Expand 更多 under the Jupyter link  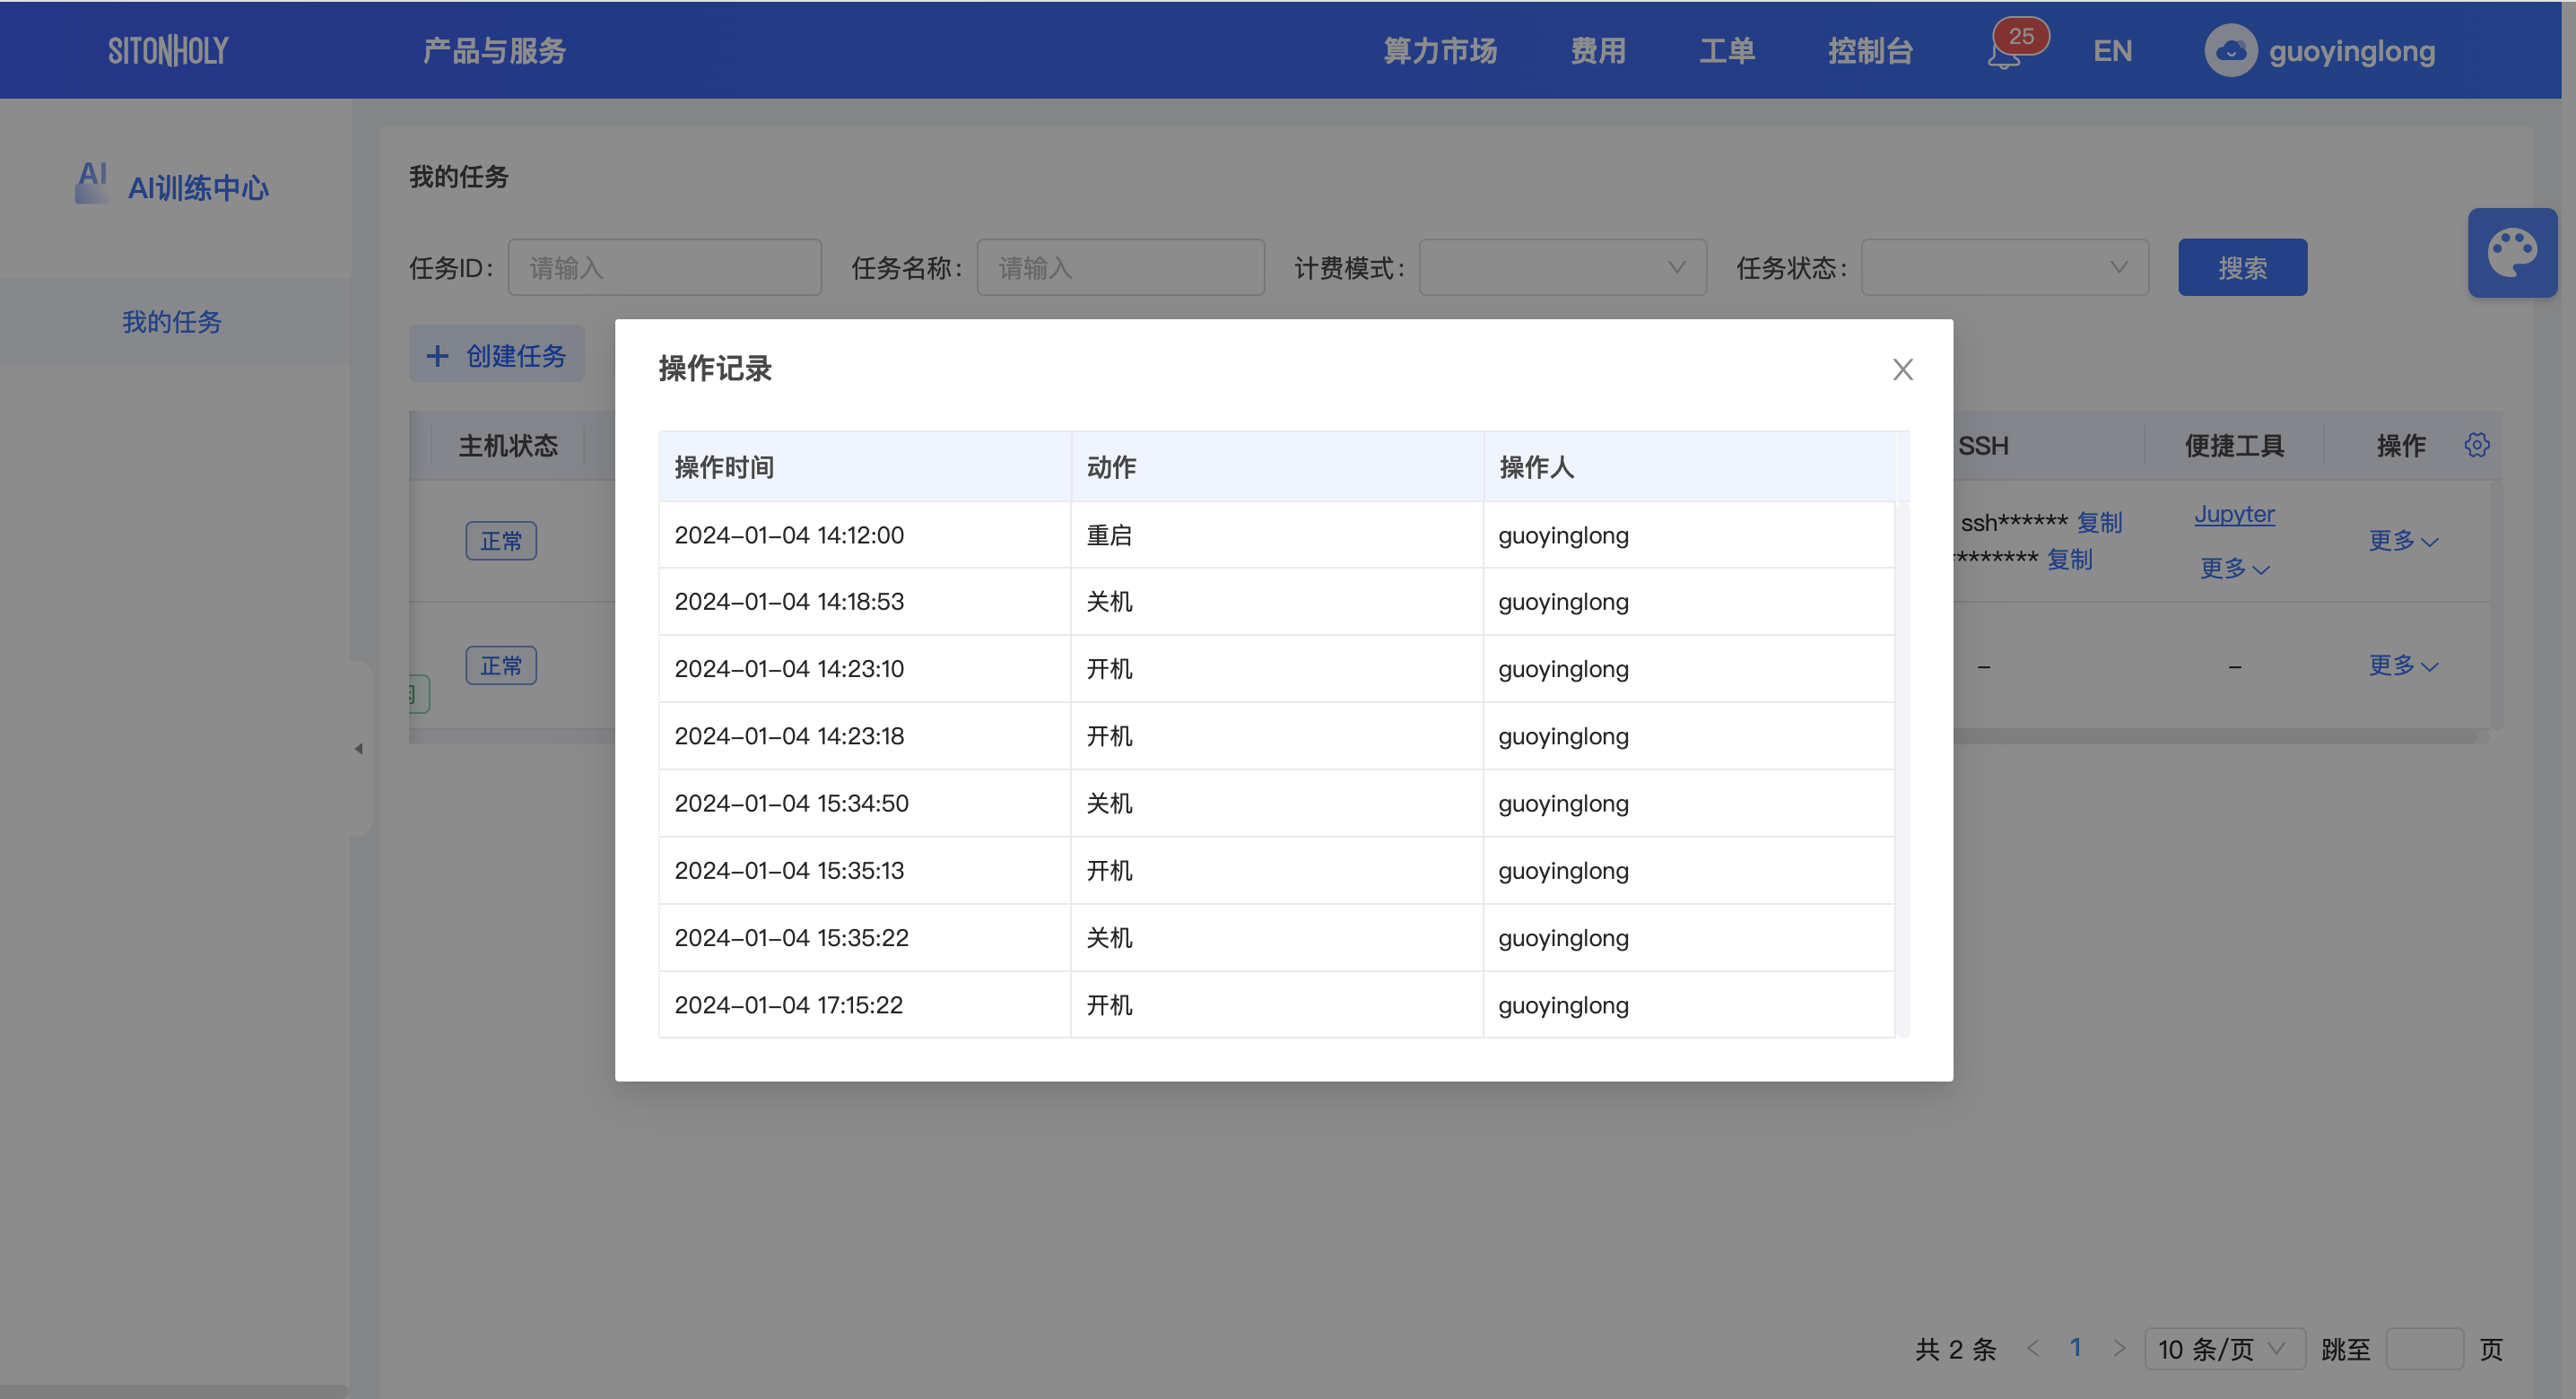(x=2234, y=569)
